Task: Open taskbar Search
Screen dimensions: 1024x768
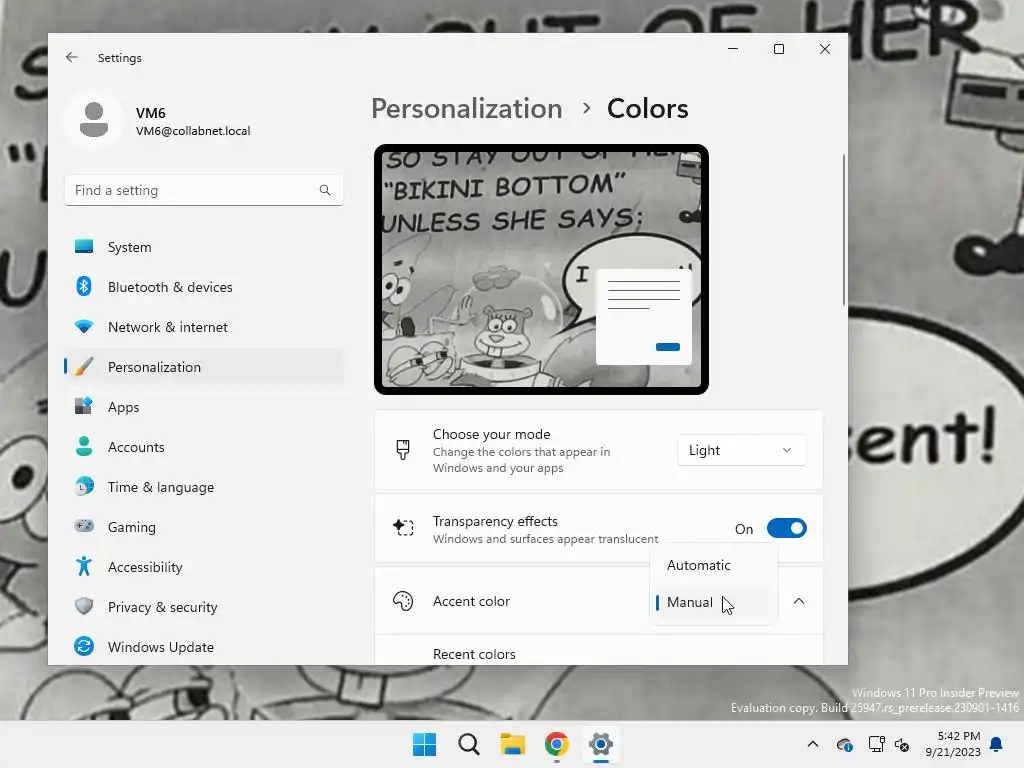Action: (x=469, y=744)
